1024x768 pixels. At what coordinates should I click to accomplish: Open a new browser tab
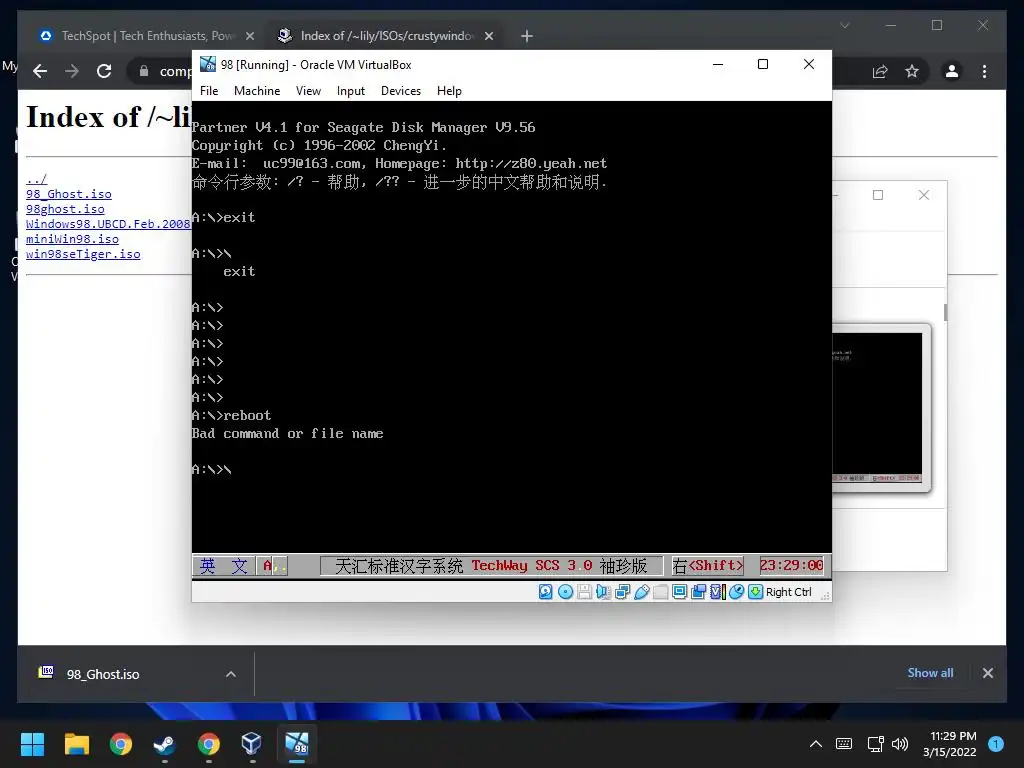pyautogui.click(x=527, y=36)
